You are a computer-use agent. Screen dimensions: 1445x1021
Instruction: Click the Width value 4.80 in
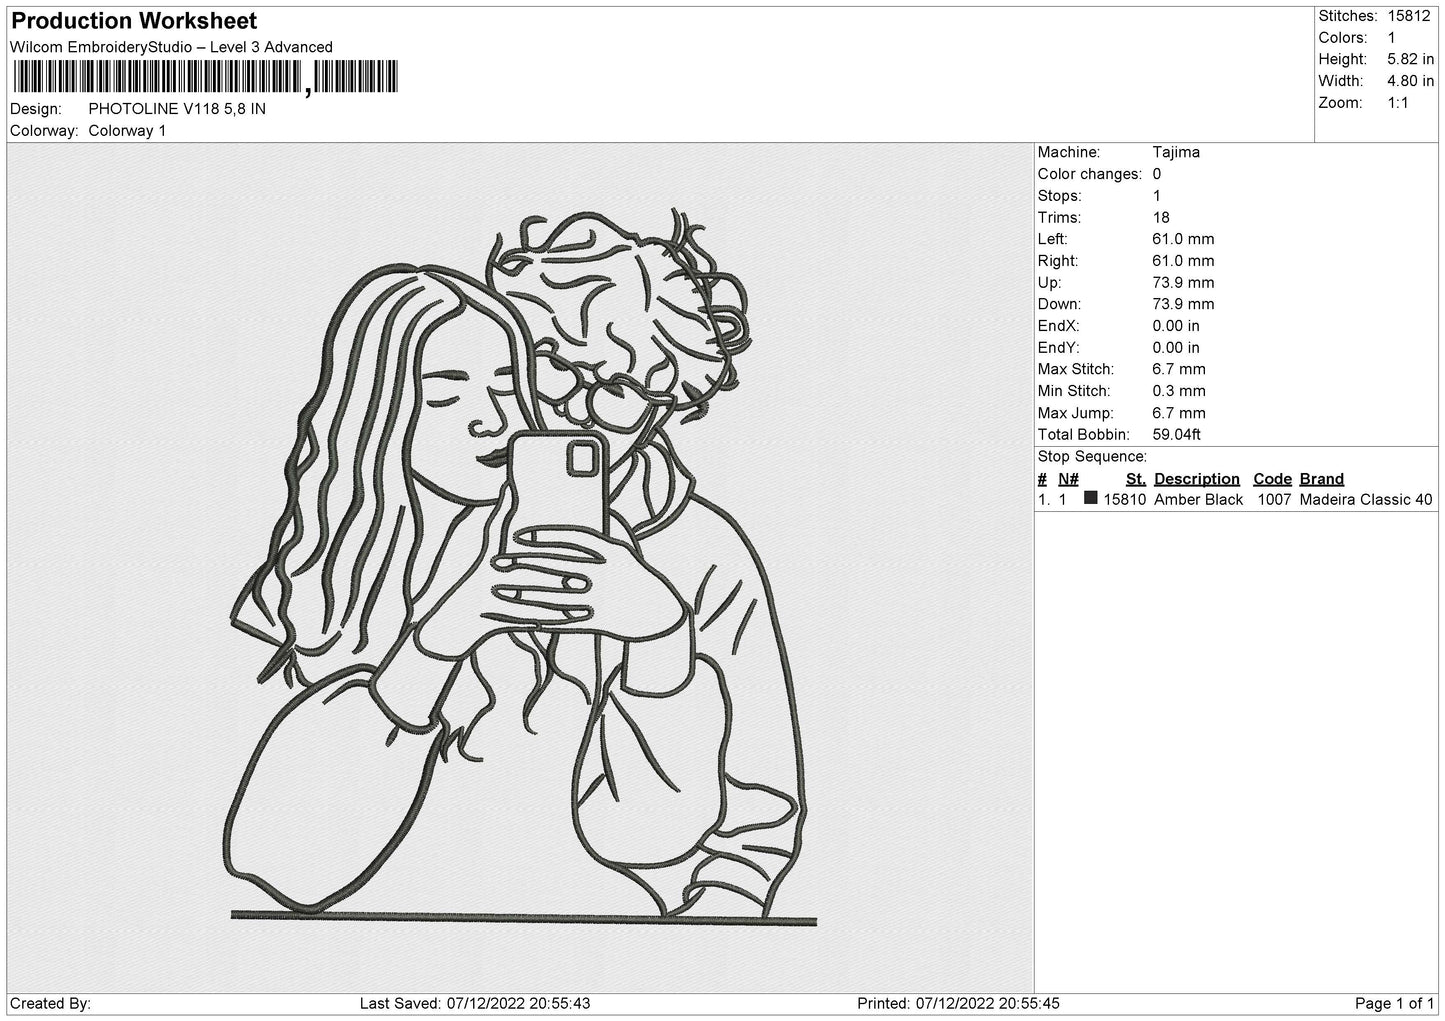1410,81
